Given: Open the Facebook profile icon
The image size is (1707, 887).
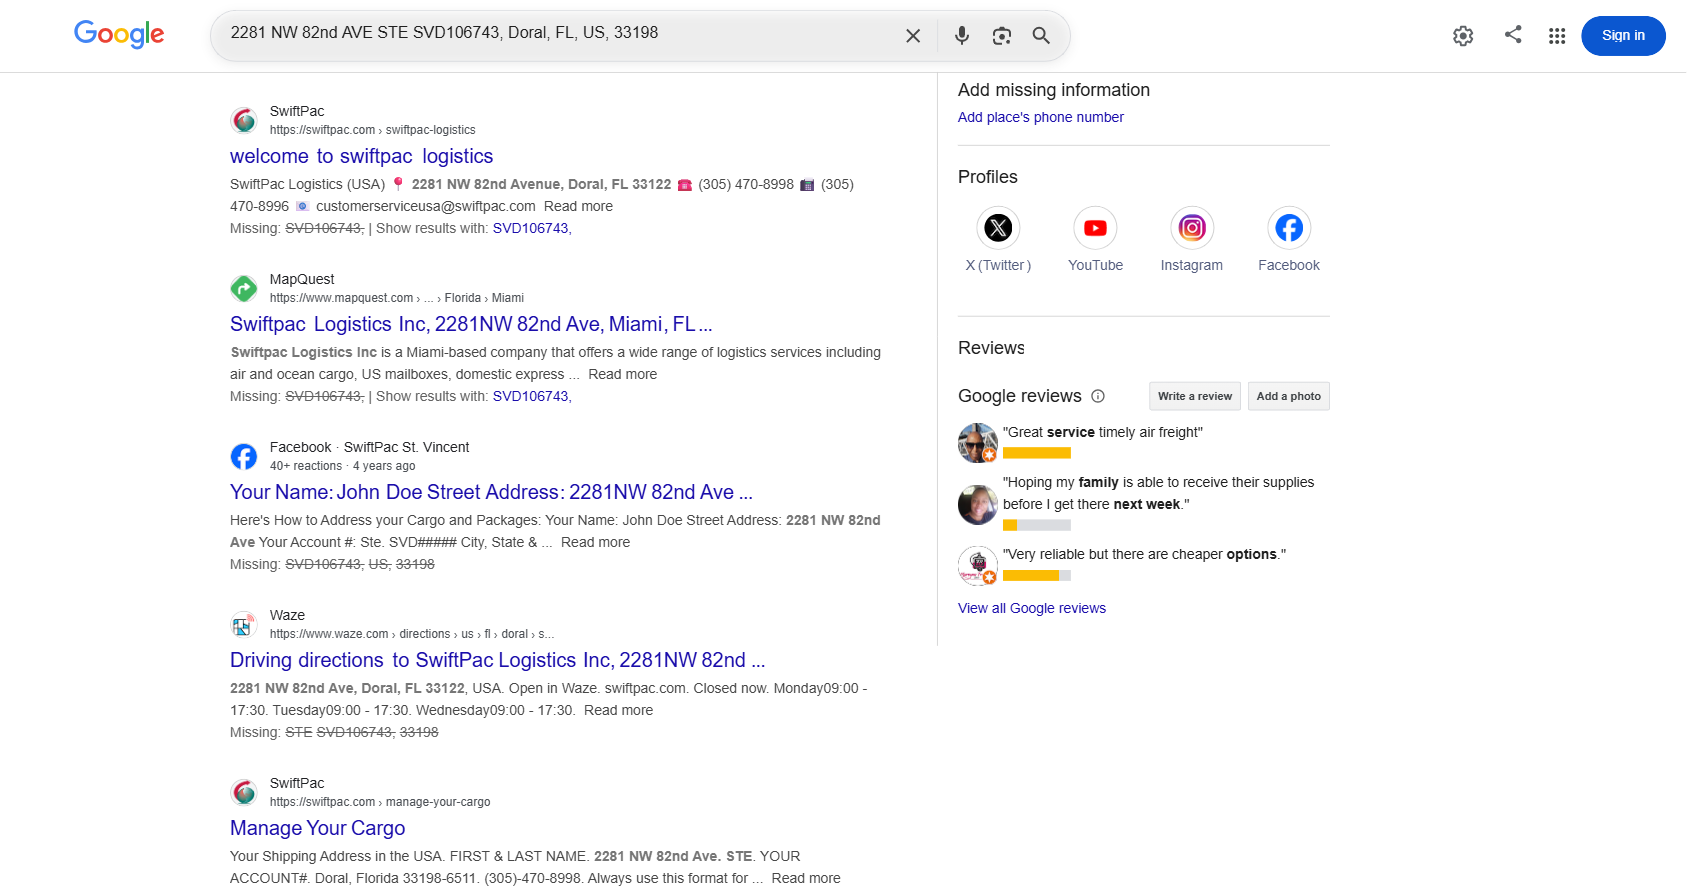Looking at the screenshot, I should 1289,228.
